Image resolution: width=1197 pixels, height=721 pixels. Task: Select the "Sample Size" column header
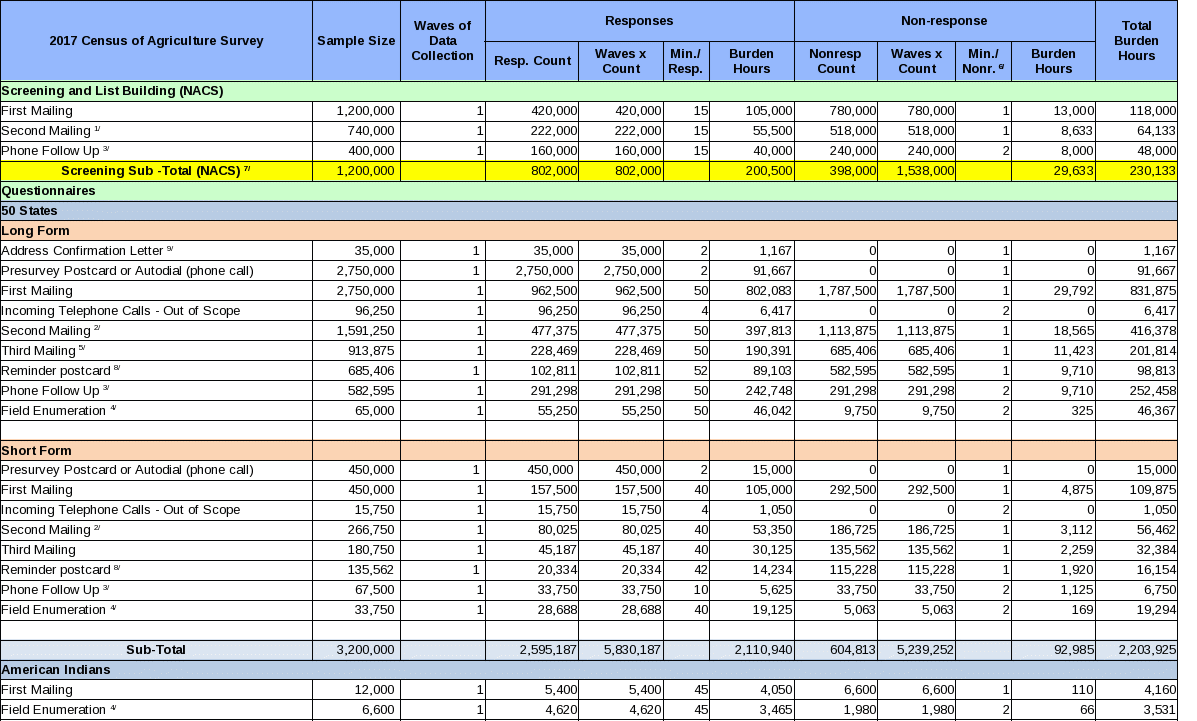click(355, 41)
